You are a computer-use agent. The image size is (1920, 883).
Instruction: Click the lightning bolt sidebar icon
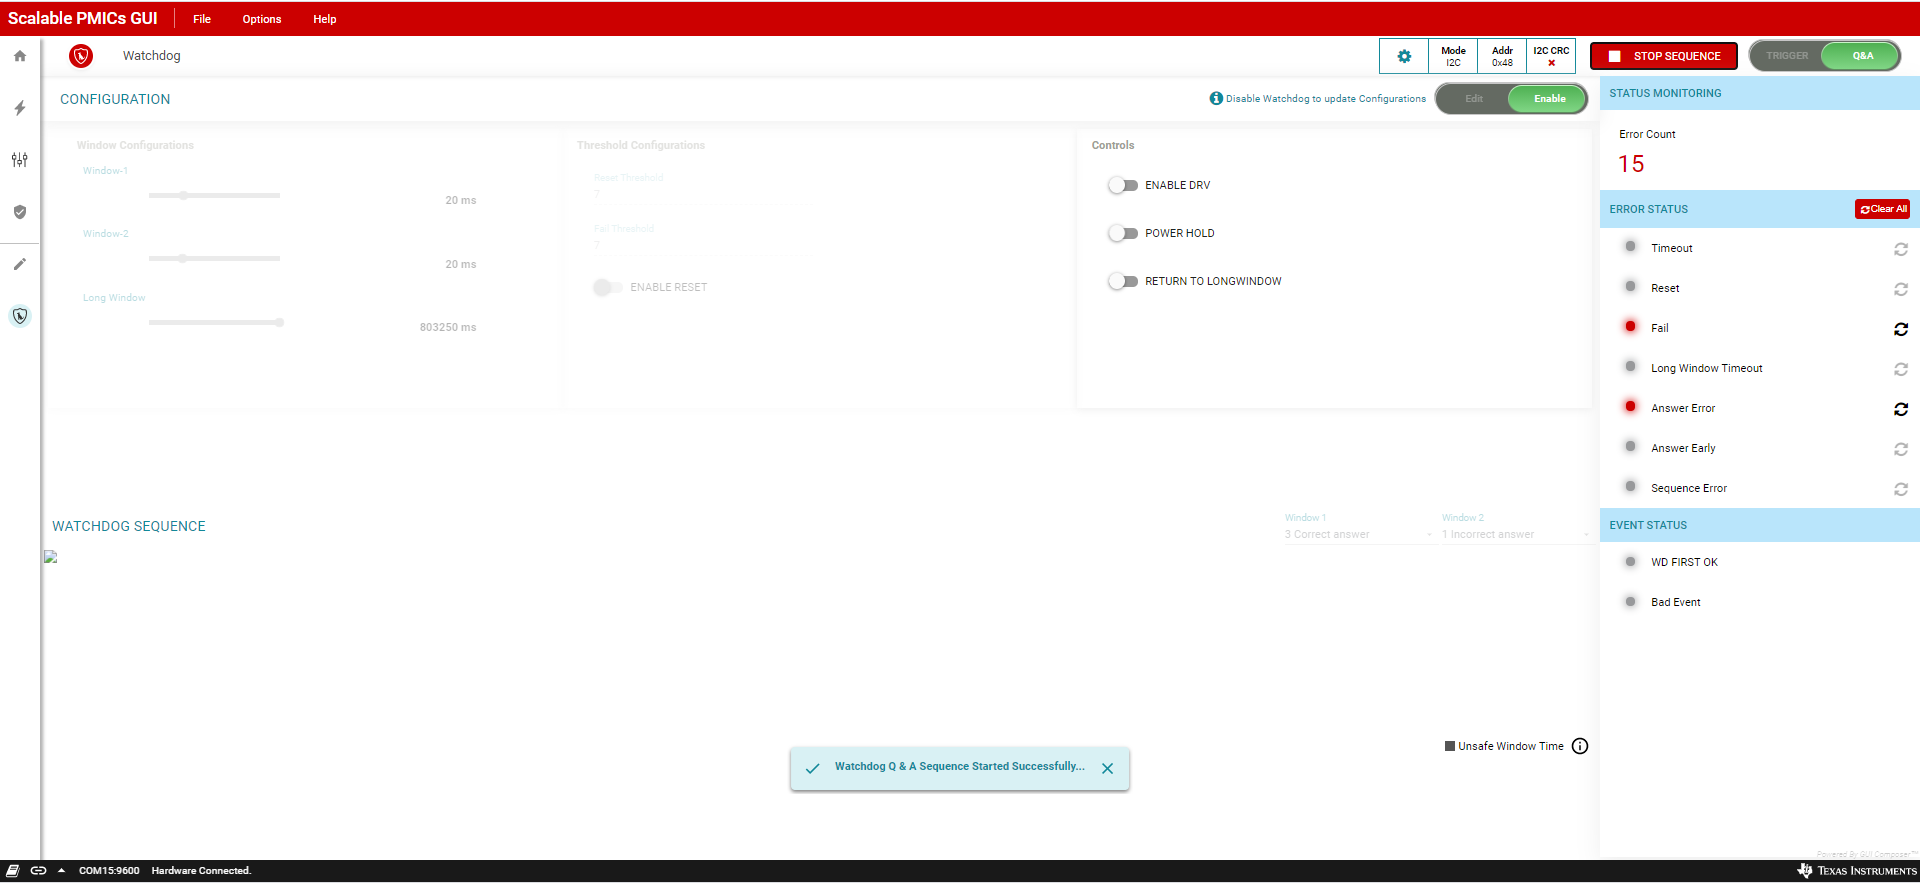click(20, 108)
